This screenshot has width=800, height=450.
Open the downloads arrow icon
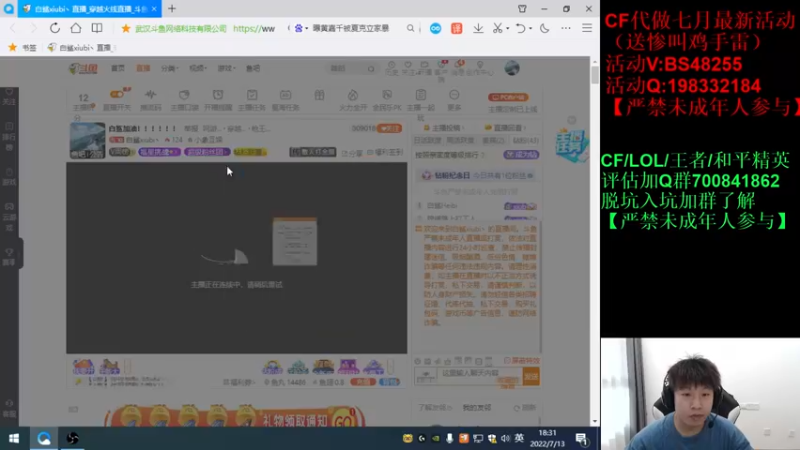478,29
